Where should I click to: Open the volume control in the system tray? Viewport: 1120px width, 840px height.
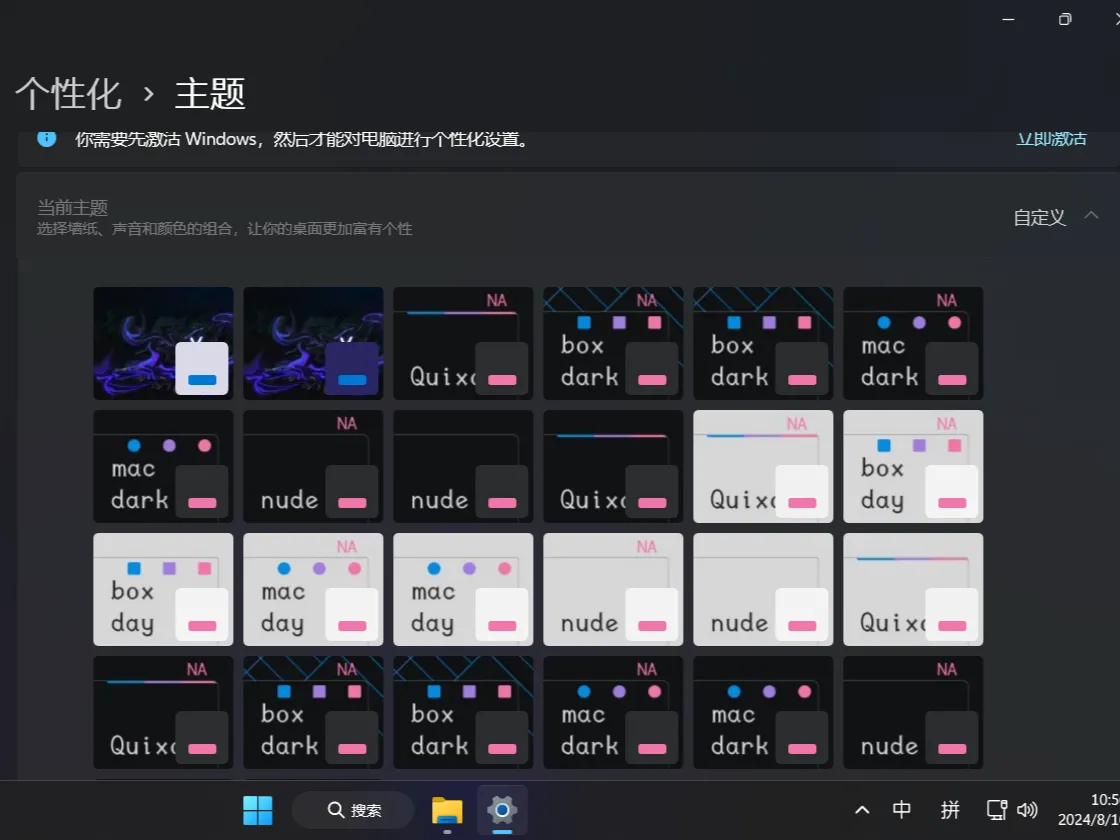pyautogui.click(x=1028, y=810)
